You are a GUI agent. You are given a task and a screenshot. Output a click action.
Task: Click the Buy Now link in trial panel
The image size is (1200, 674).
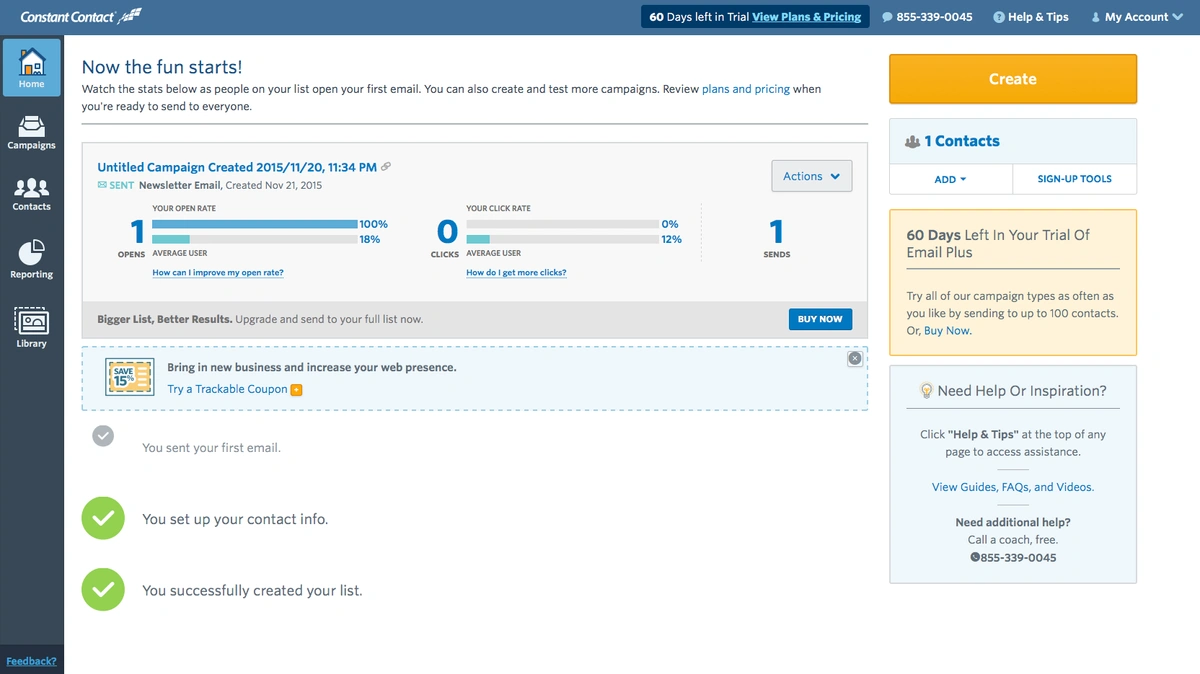coord(947,331)
